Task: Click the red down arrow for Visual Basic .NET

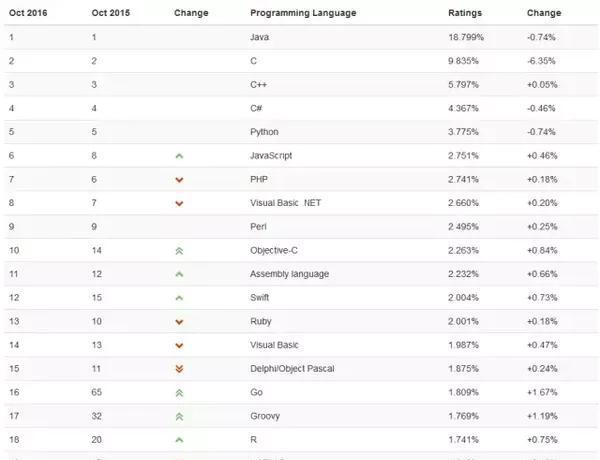Action: tap(179, 203)
